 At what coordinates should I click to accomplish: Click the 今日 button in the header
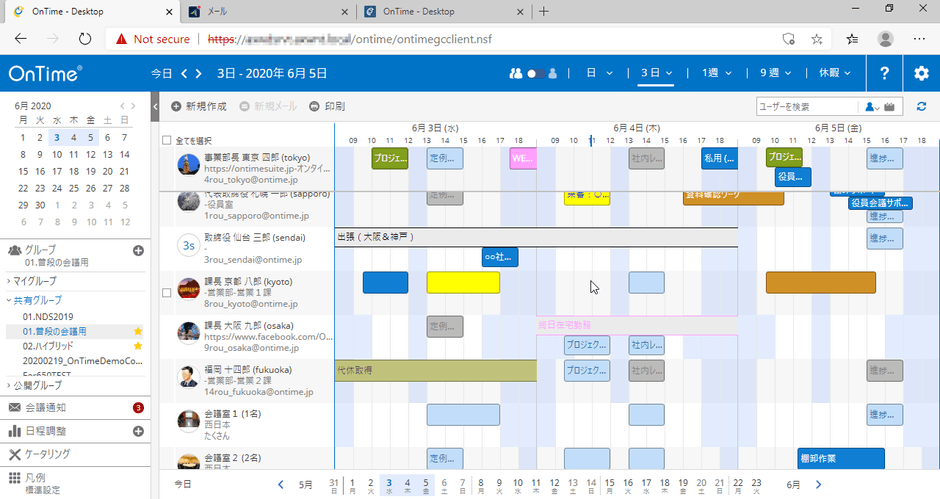[x=161, y=74]
